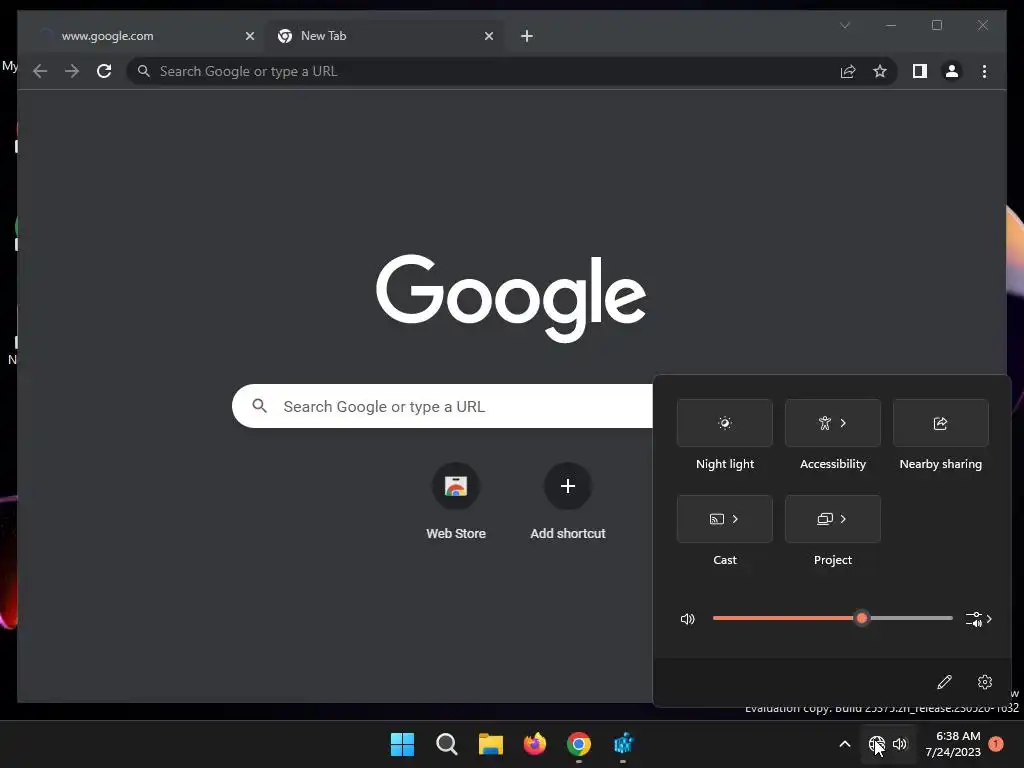Click the network globe tray icon
1024x768 pixels.
click(x=876, y=744)
